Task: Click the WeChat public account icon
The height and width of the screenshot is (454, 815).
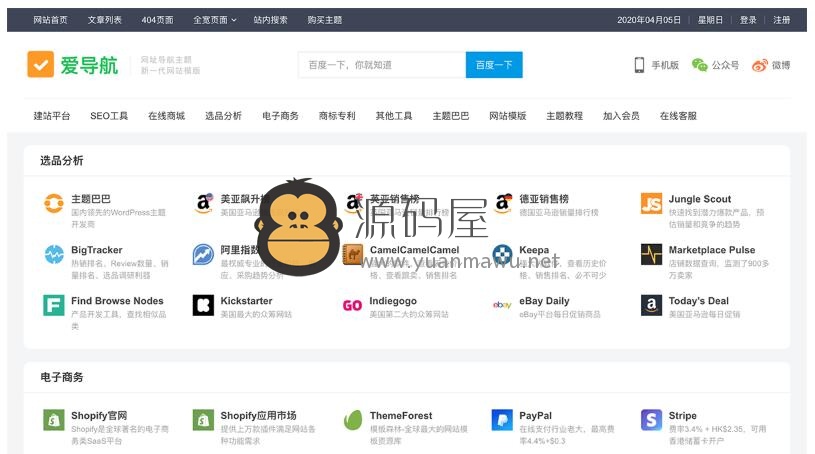Action: click(x=700, y=65)
